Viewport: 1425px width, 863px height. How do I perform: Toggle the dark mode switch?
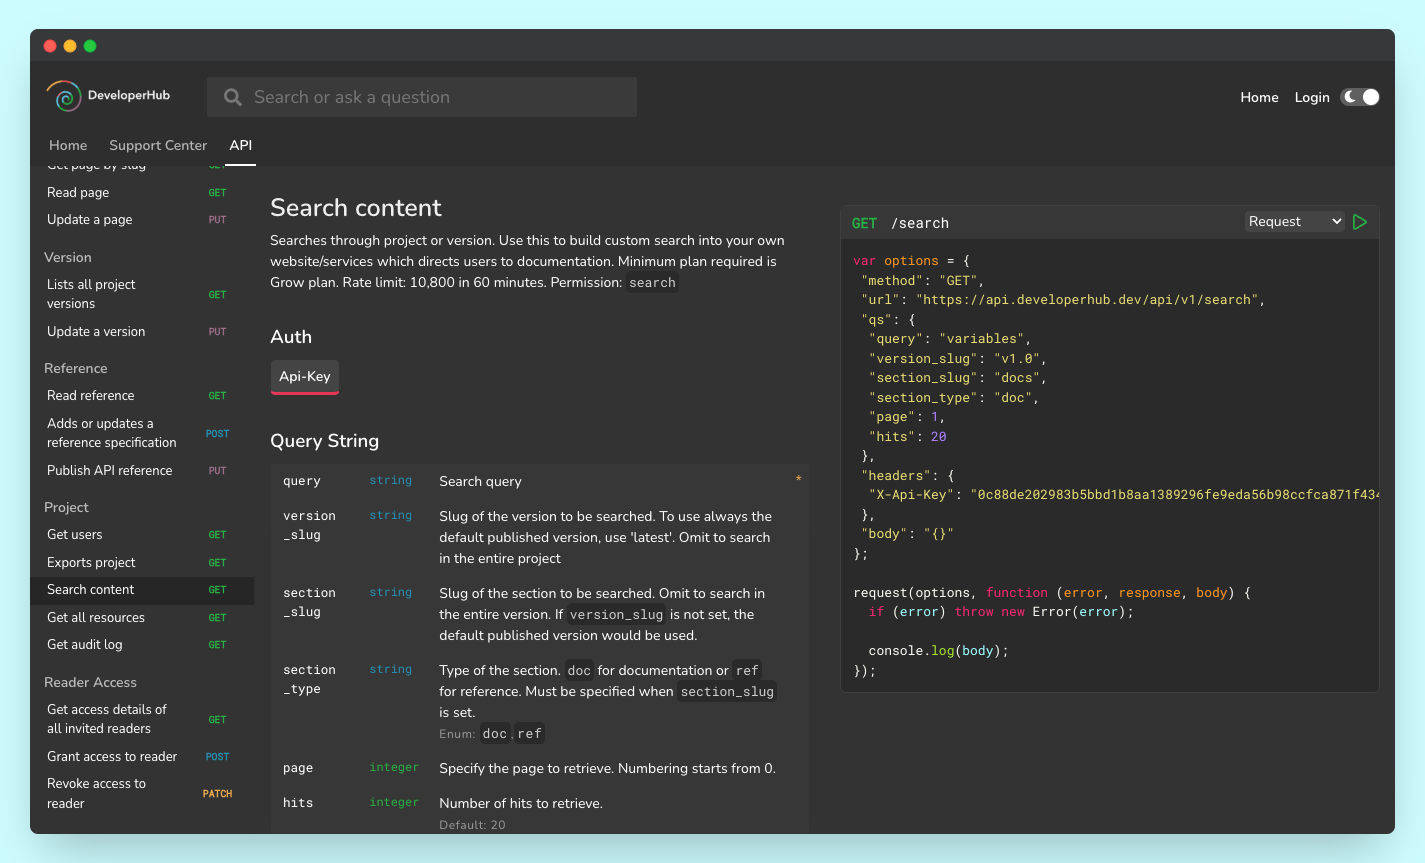pos(1360,97)
